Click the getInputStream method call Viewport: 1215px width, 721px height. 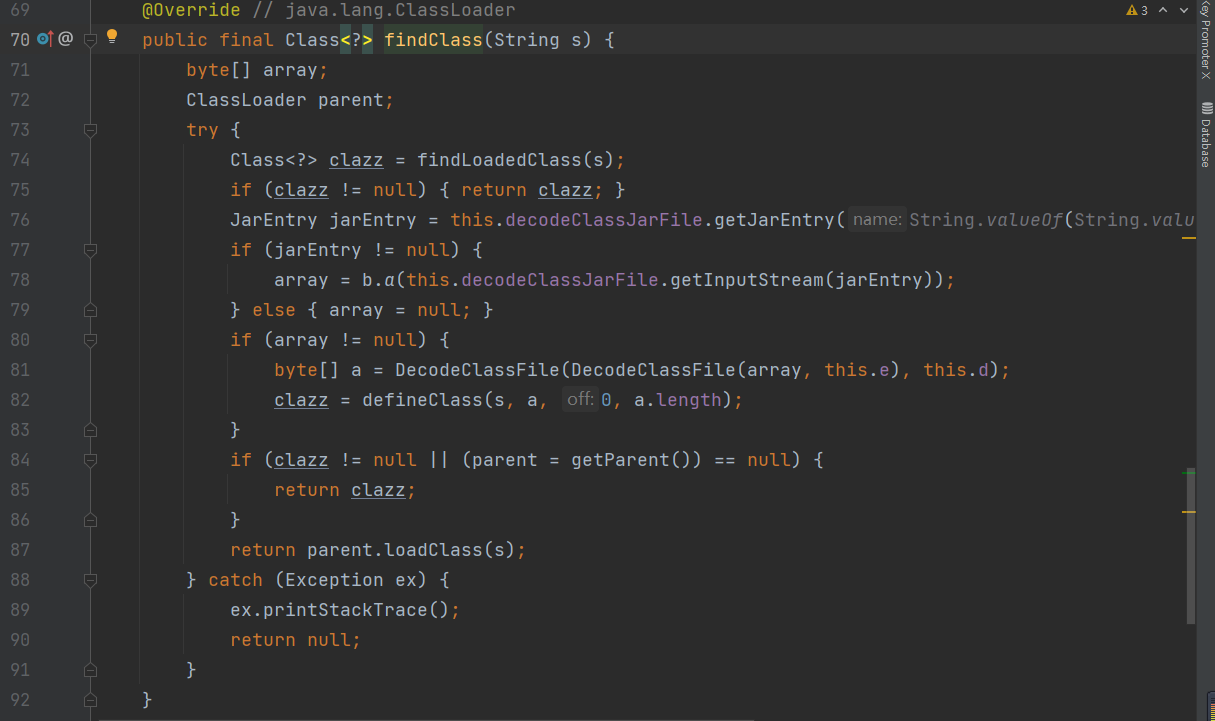pos(747,280)
